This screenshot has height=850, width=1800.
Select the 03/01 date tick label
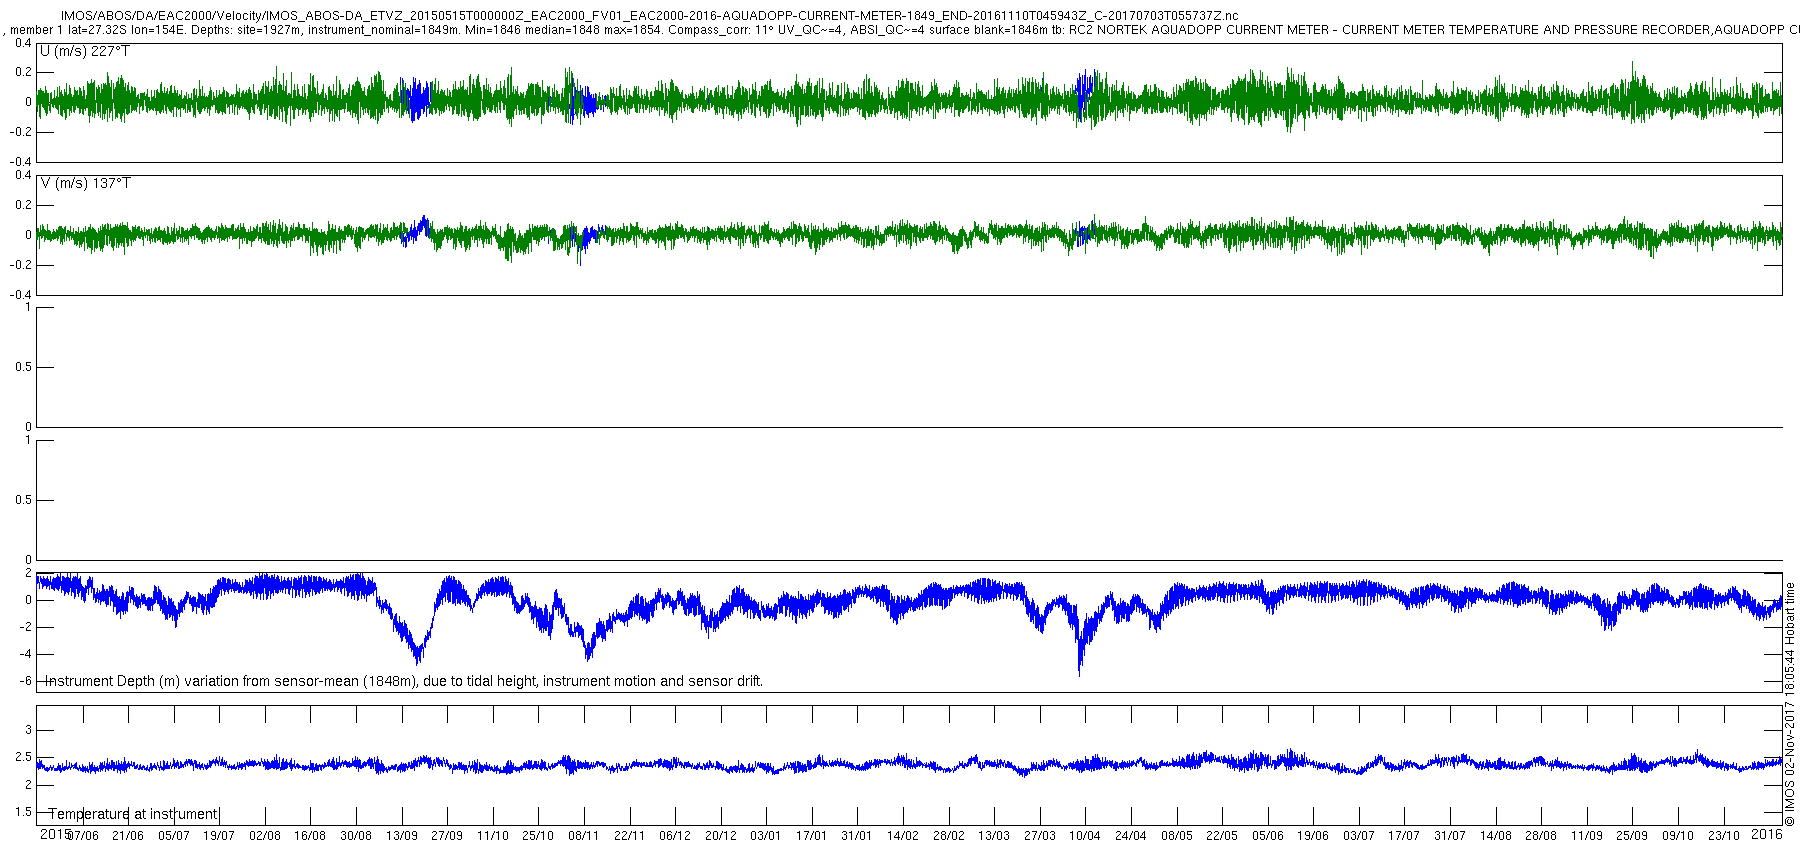click(x=766, y=836)
